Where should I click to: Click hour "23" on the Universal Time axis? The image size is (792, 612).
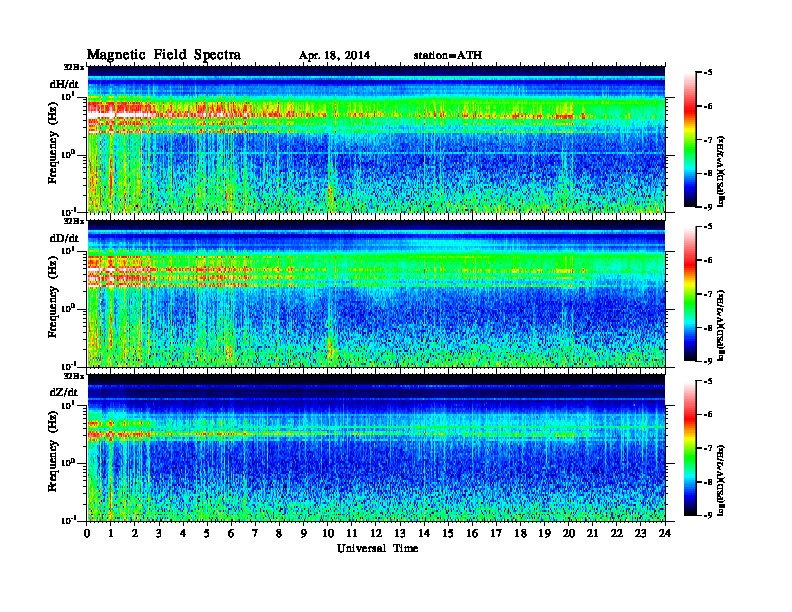point(641,533)
